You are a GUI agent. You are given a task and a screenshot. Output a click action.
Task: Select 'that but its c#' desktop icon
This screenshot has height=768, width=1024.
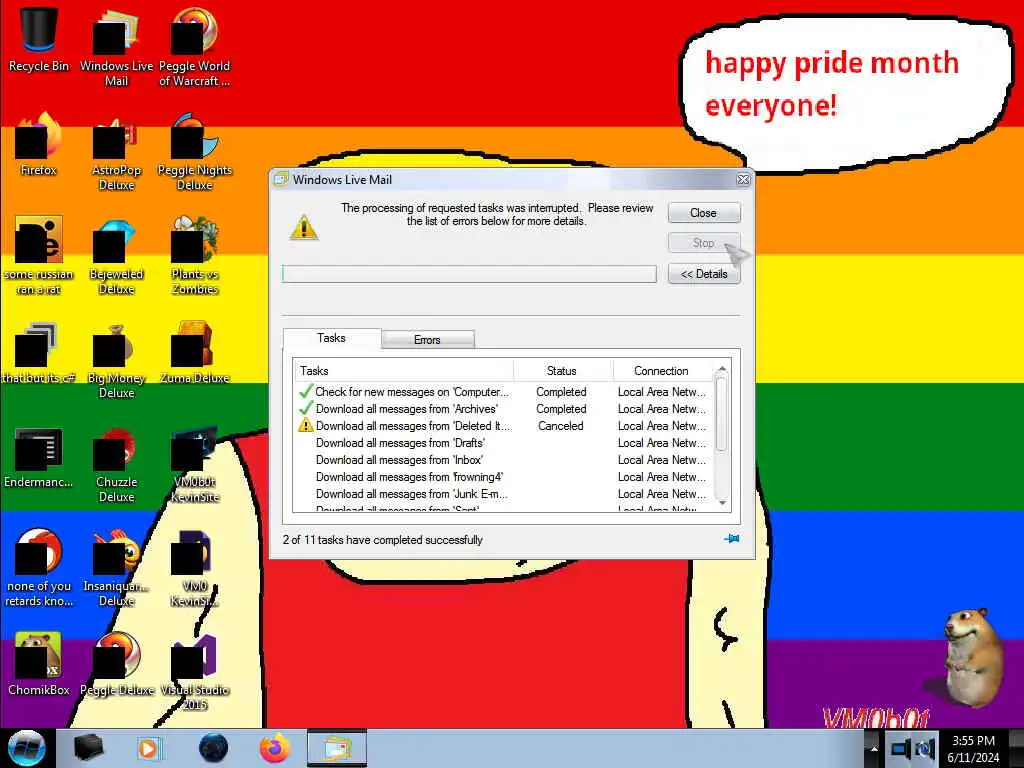[39, 353]
